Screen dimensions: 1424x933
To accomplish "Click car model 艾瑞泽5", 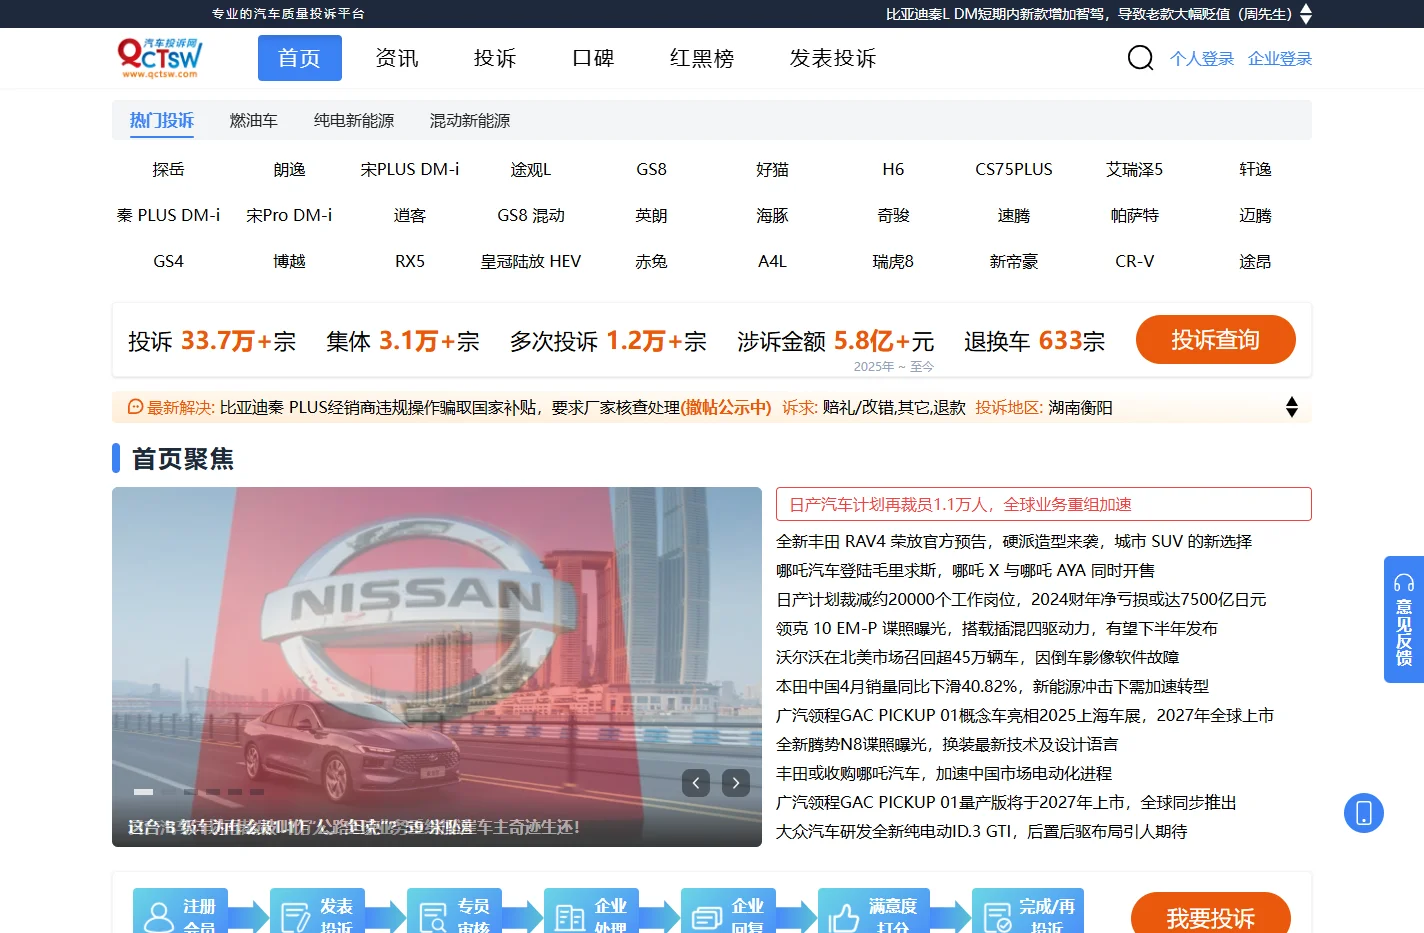I will point(1135,169).
